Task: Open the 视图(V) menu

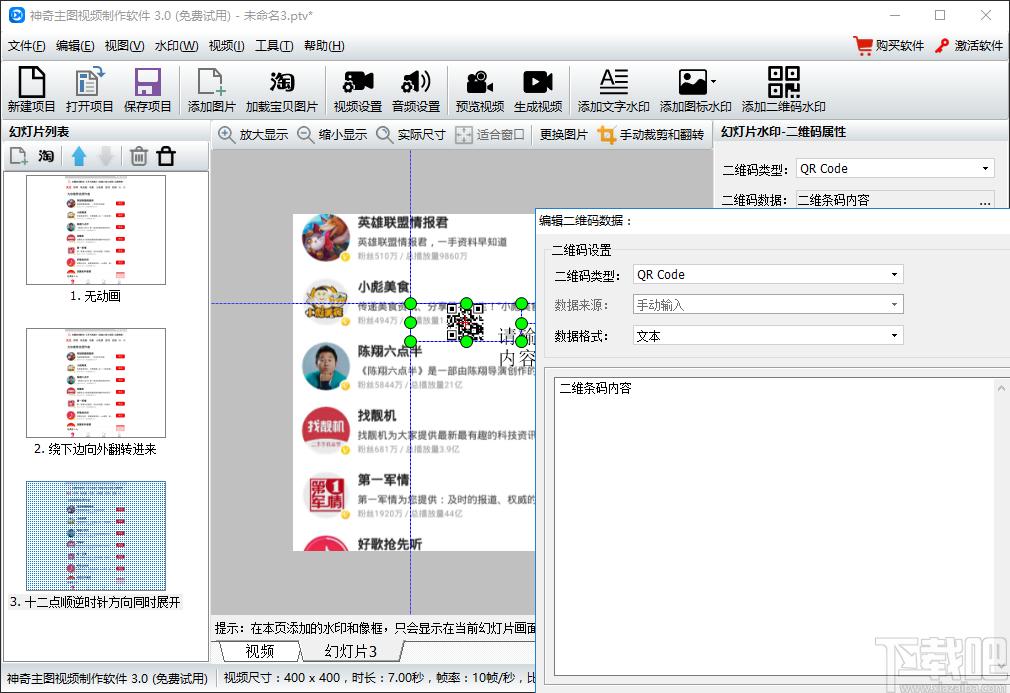Action: 124,46
